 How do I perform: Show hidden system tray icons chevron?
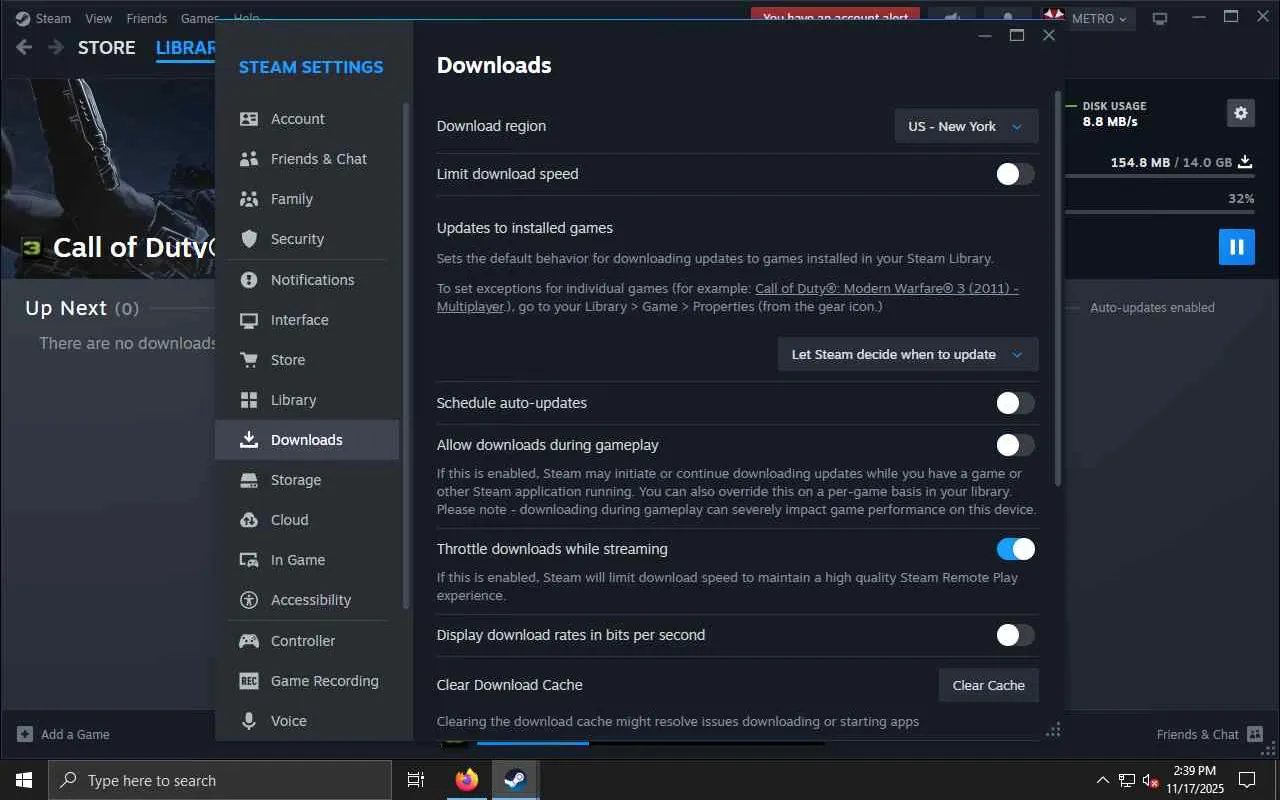pyautogui.click(x=1103, y=780)
